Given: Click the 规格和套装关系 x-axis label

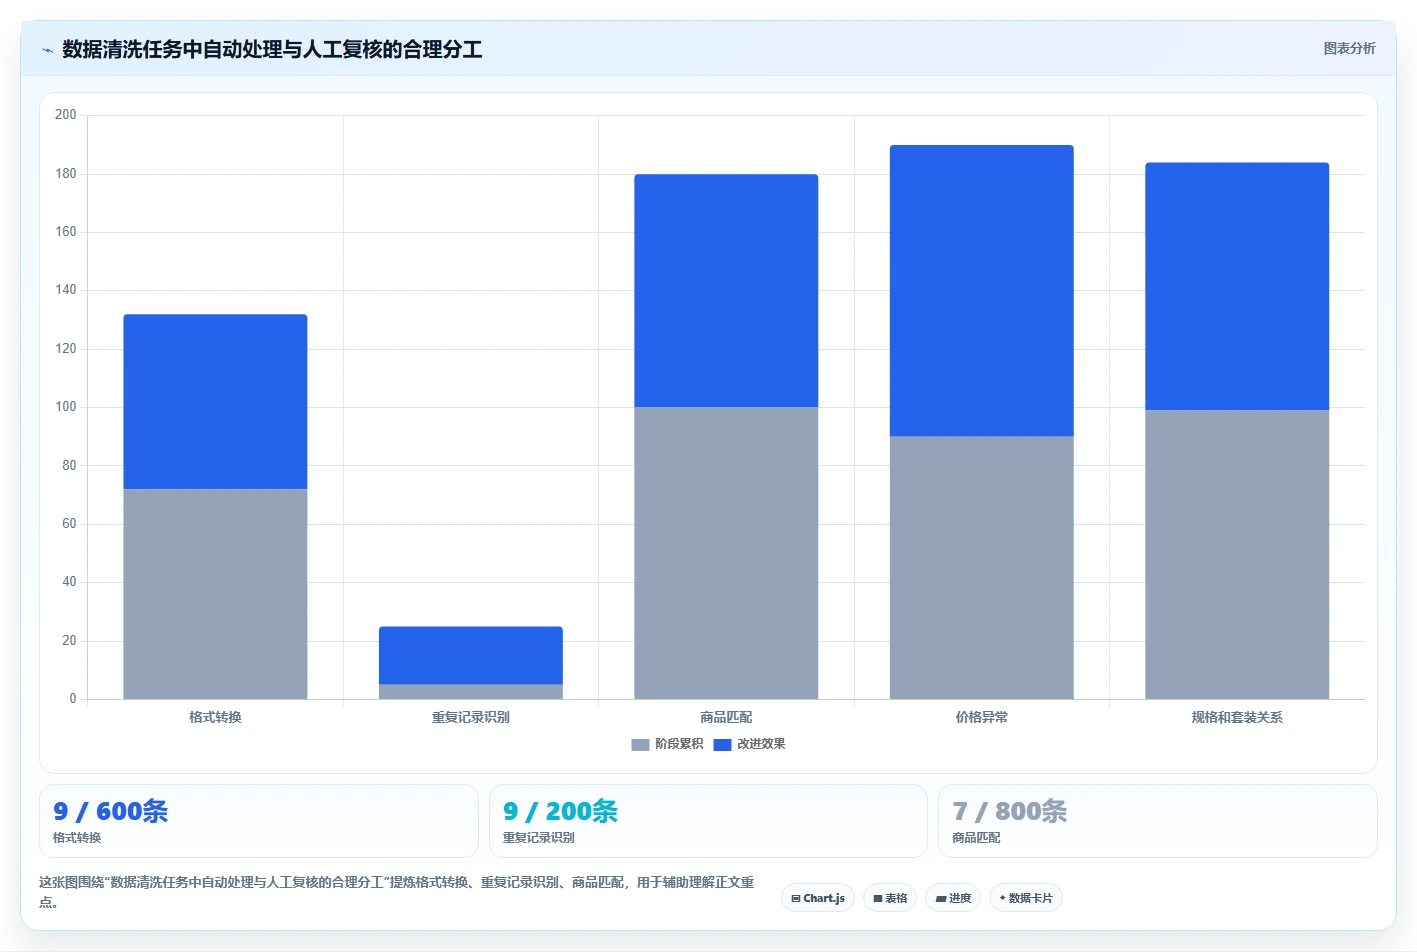Looking at the screenshot, I should (1237, 717).
